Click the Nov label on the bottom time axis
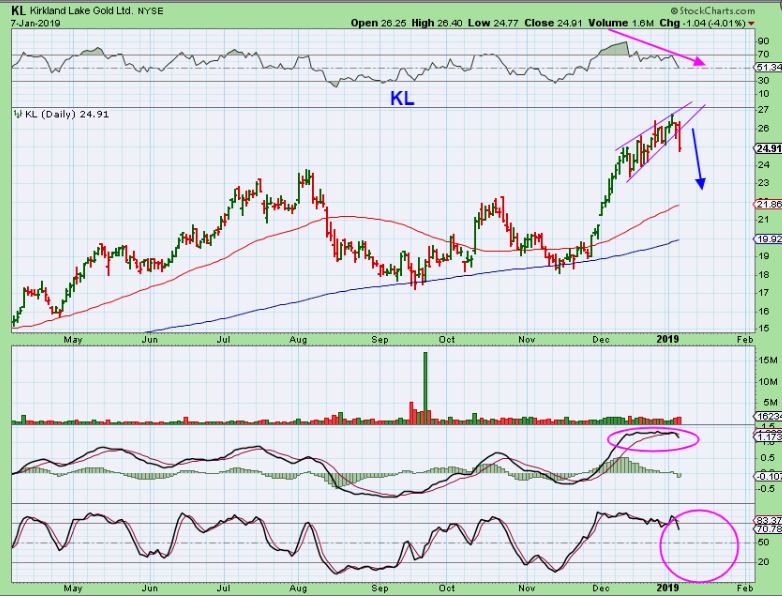The image size is (782, 596). click(x=527, y=589)
